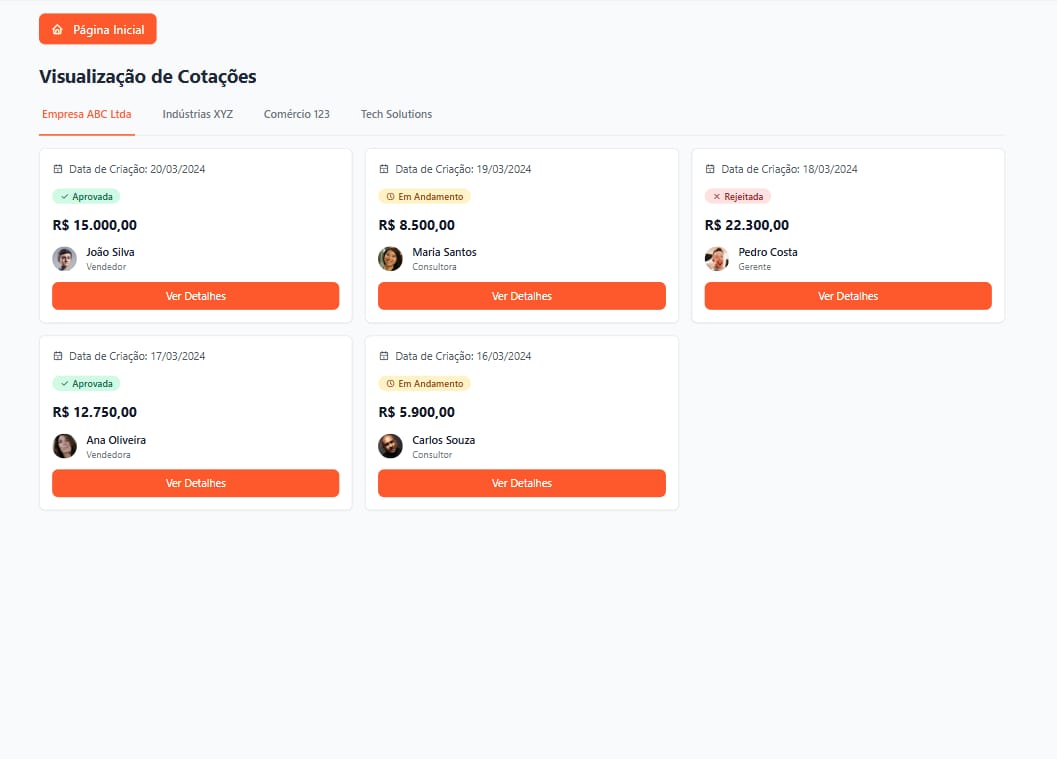This screenshot has width=1057, height=759.
Task: Go to Página Inicial
Action: [x=98, y=30]
